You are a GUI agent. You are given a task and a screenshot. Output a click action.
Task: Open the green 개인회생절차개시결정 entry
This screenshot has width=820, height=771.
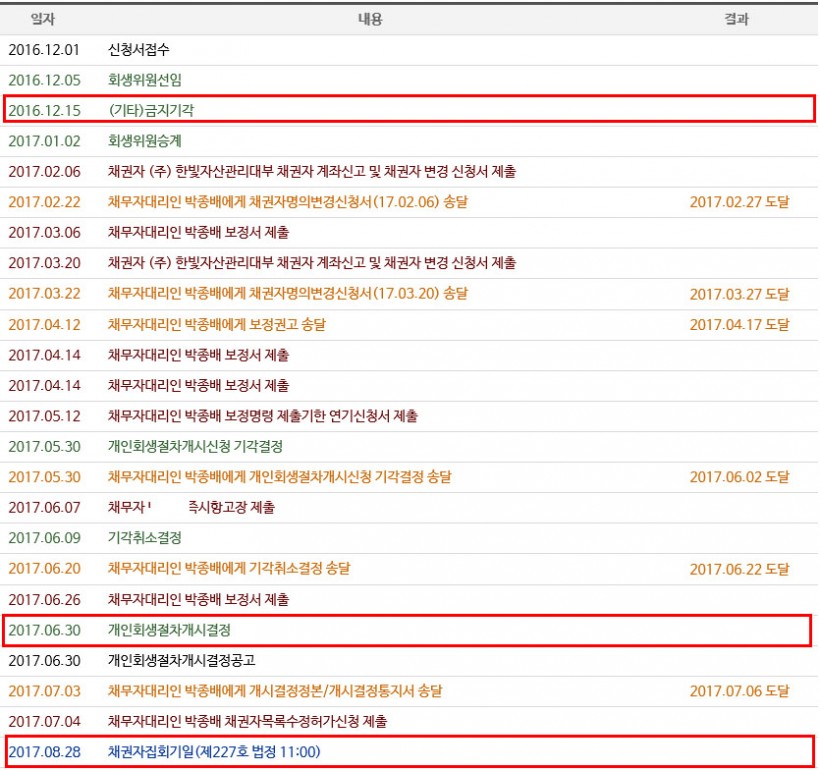coord(169,630)
